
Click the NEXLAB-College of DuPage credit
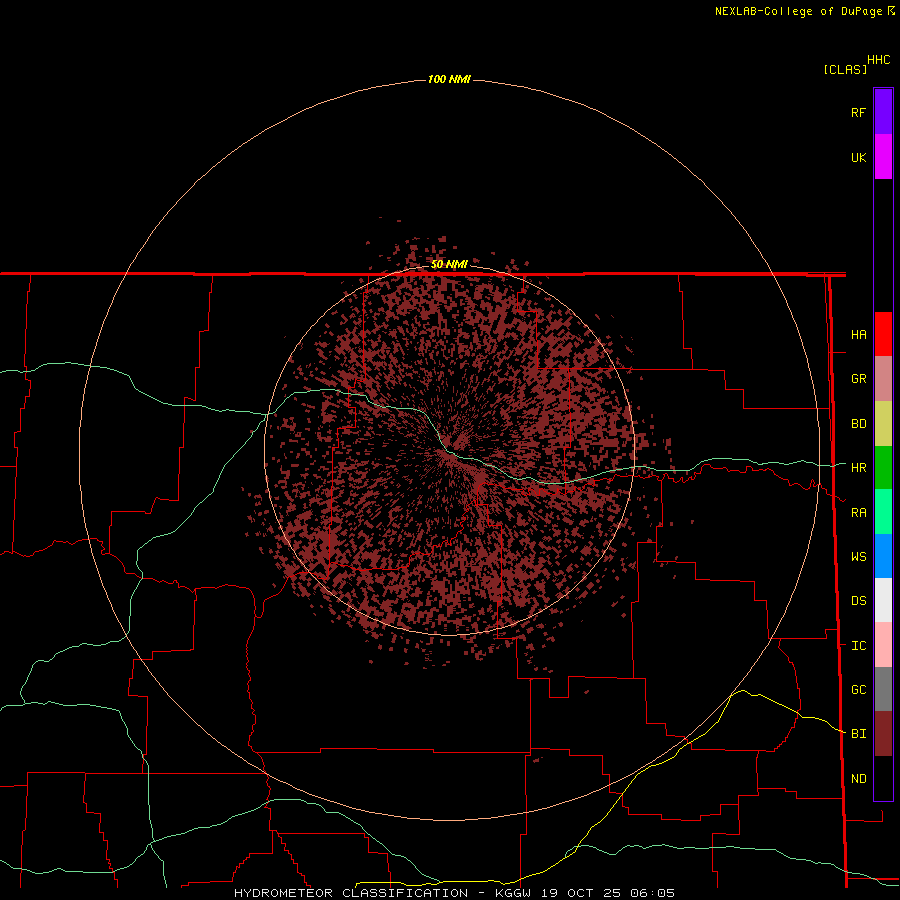tap(799, 11)
